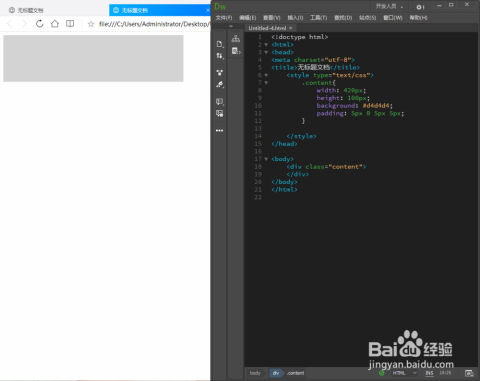Open the 开发人员 workspace dropdown

[389, 6]
